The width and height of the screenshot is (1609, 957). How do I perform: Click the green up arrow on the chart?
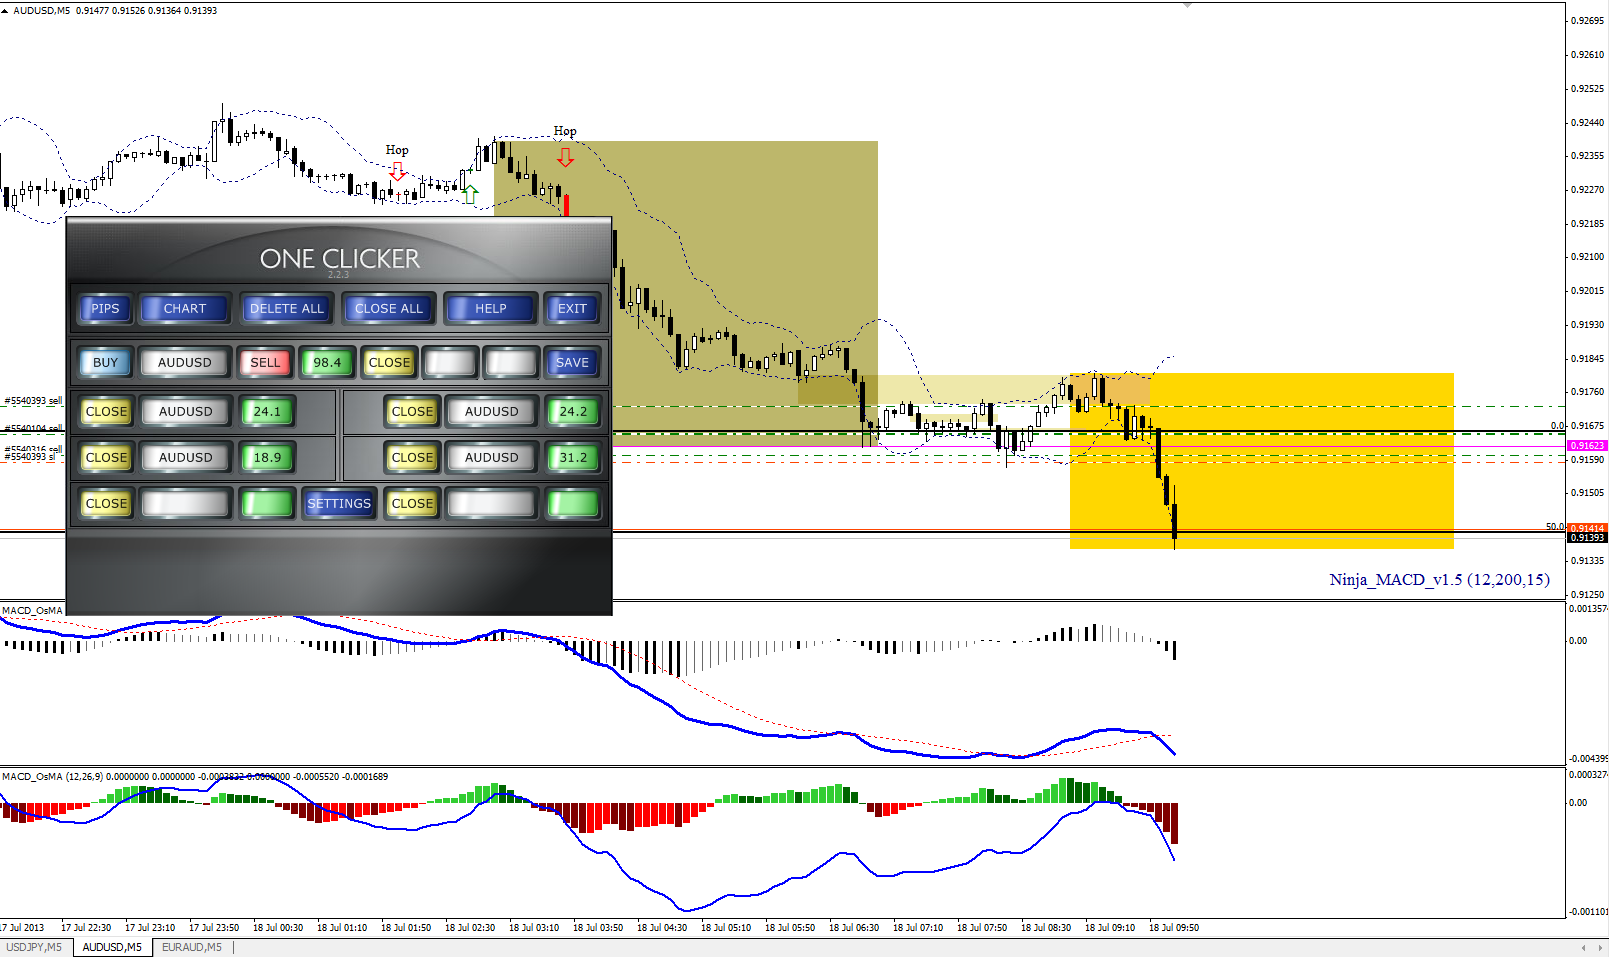tap(470, 194)
